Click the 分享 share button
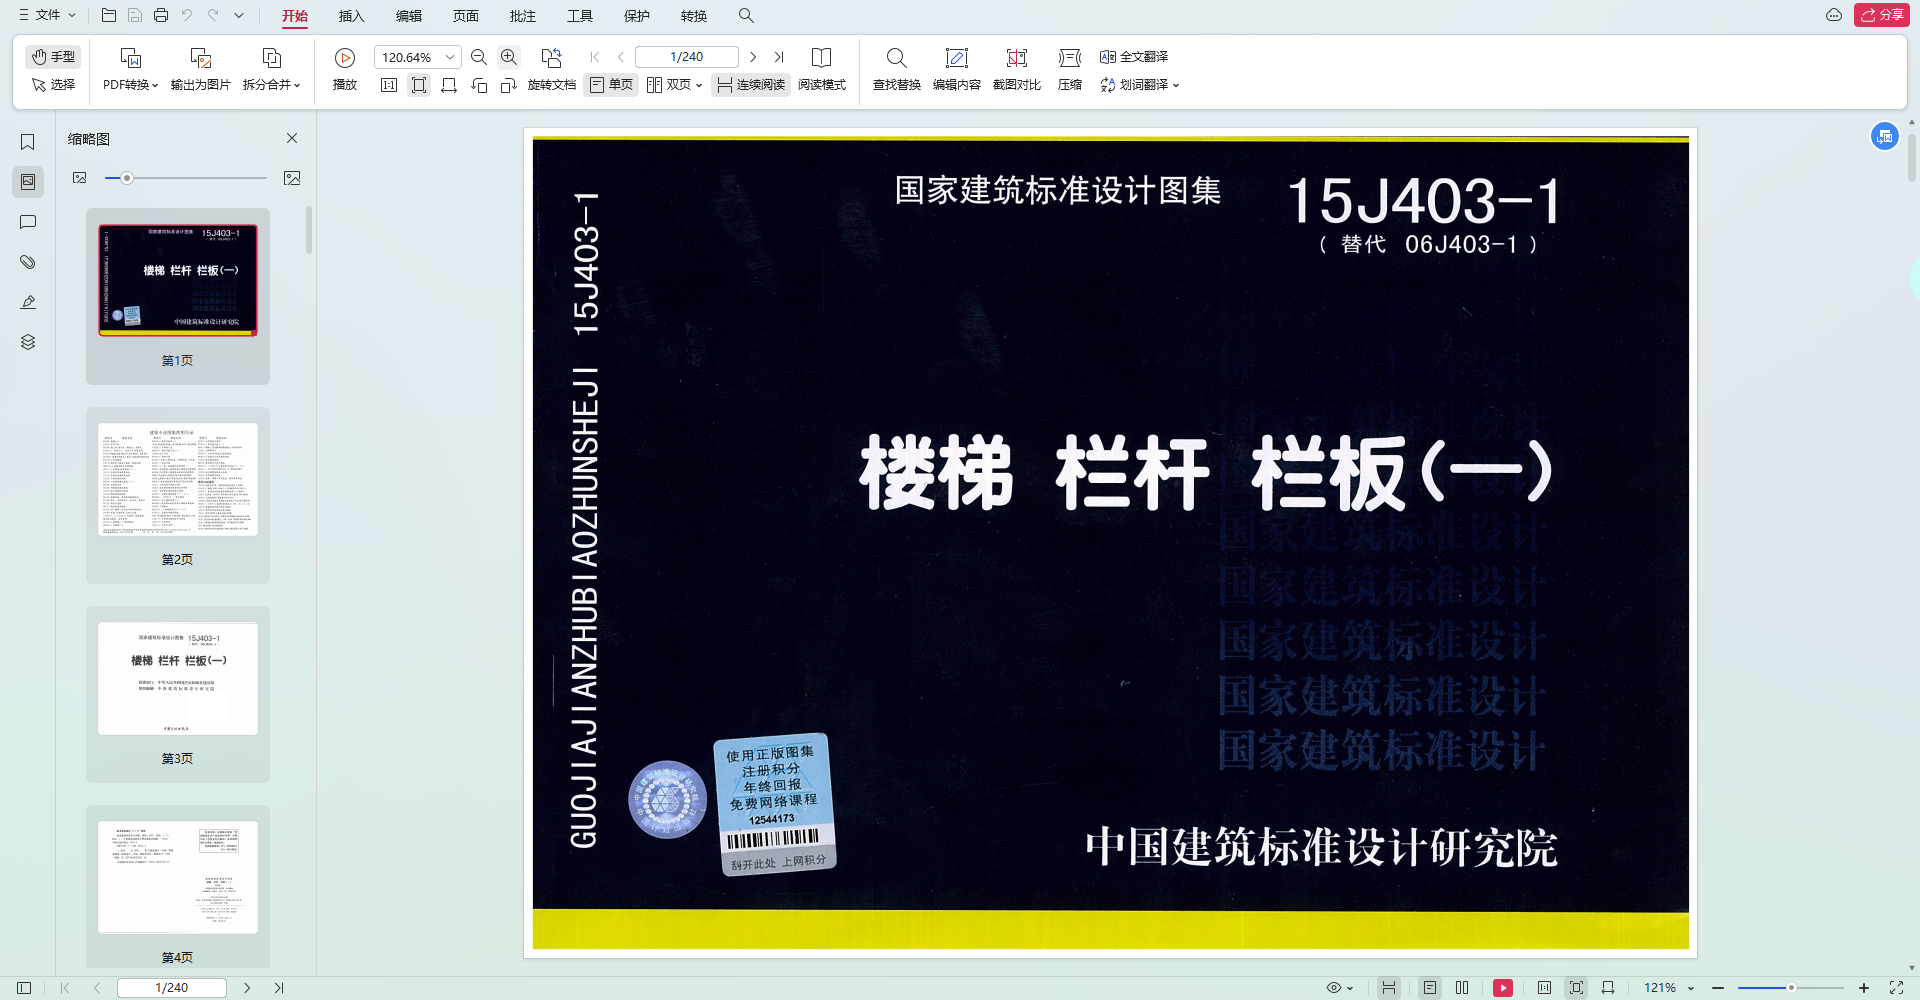 pos(1881,15)
